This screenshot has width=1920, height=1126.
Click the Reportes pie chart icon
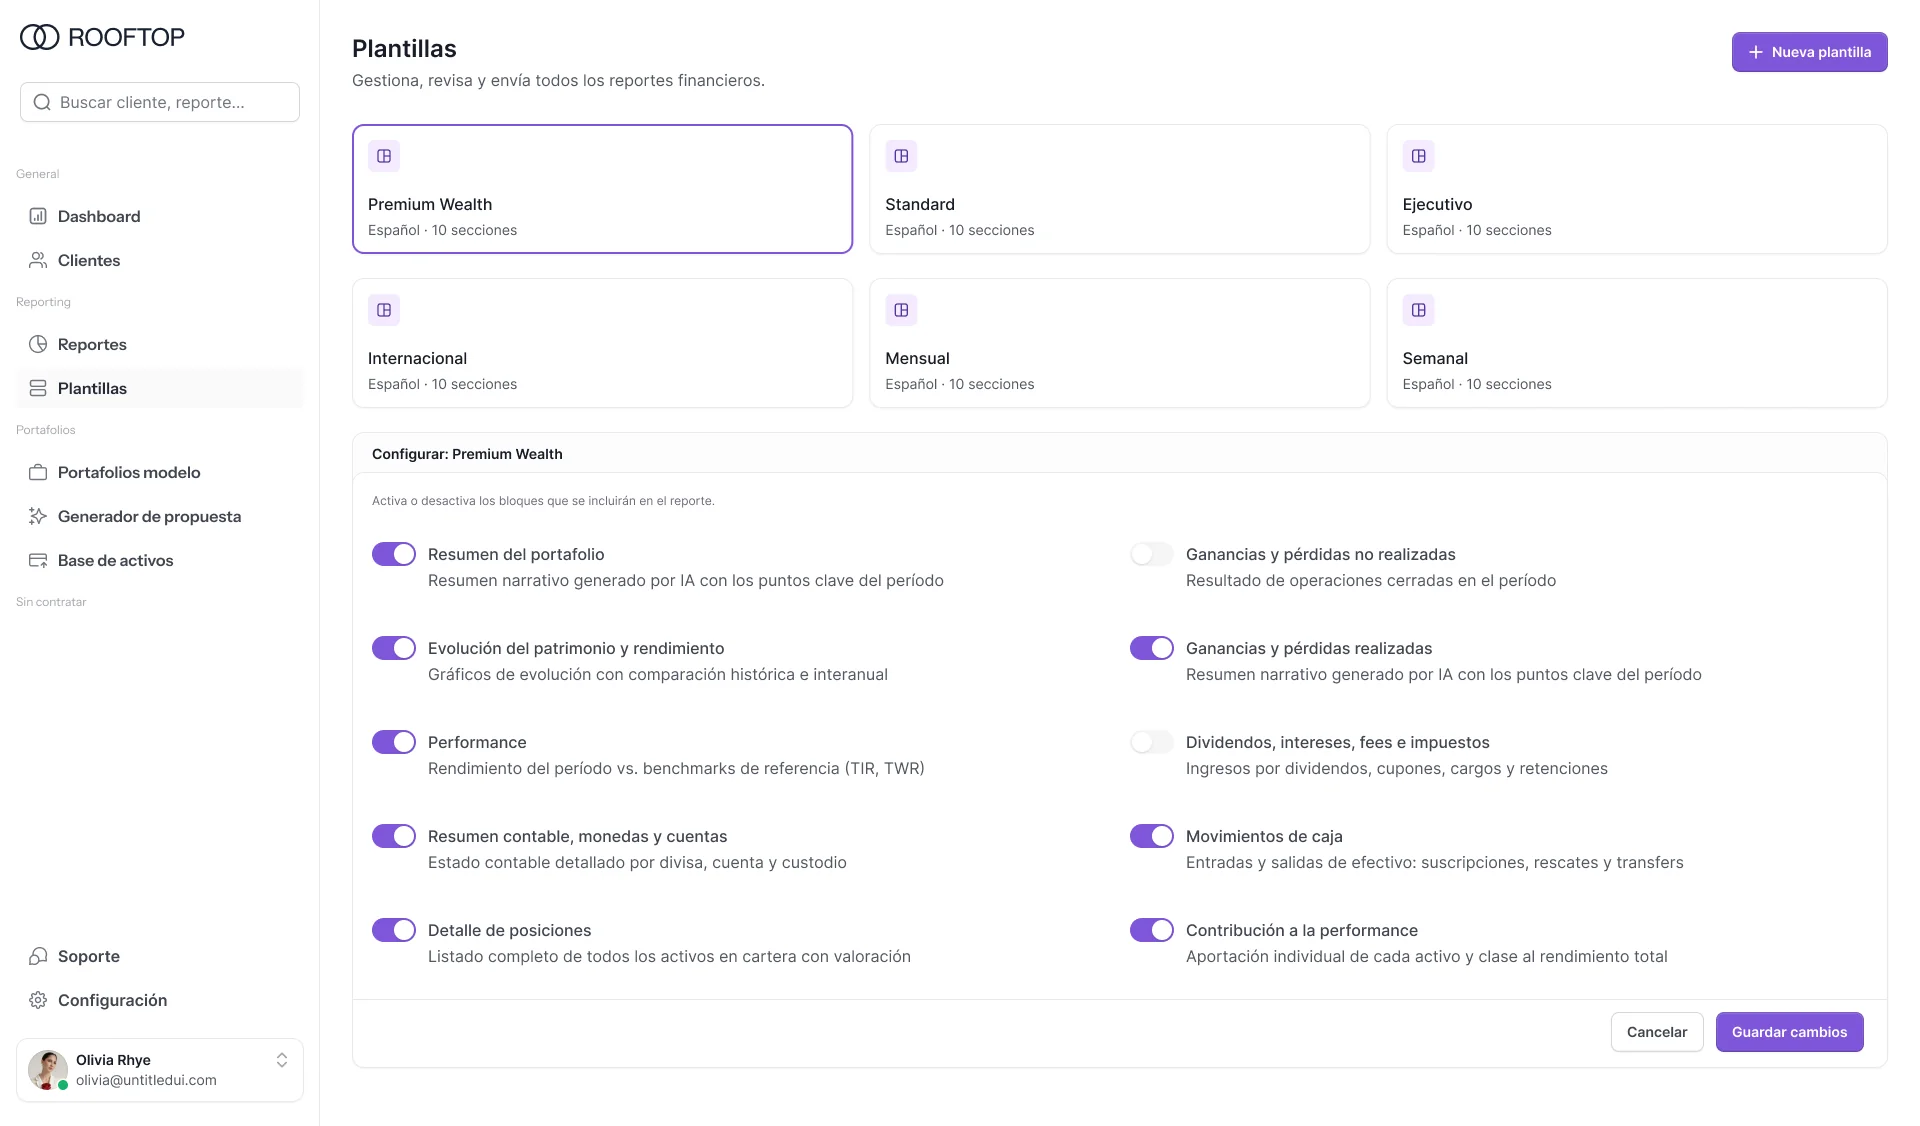(38, 344)
